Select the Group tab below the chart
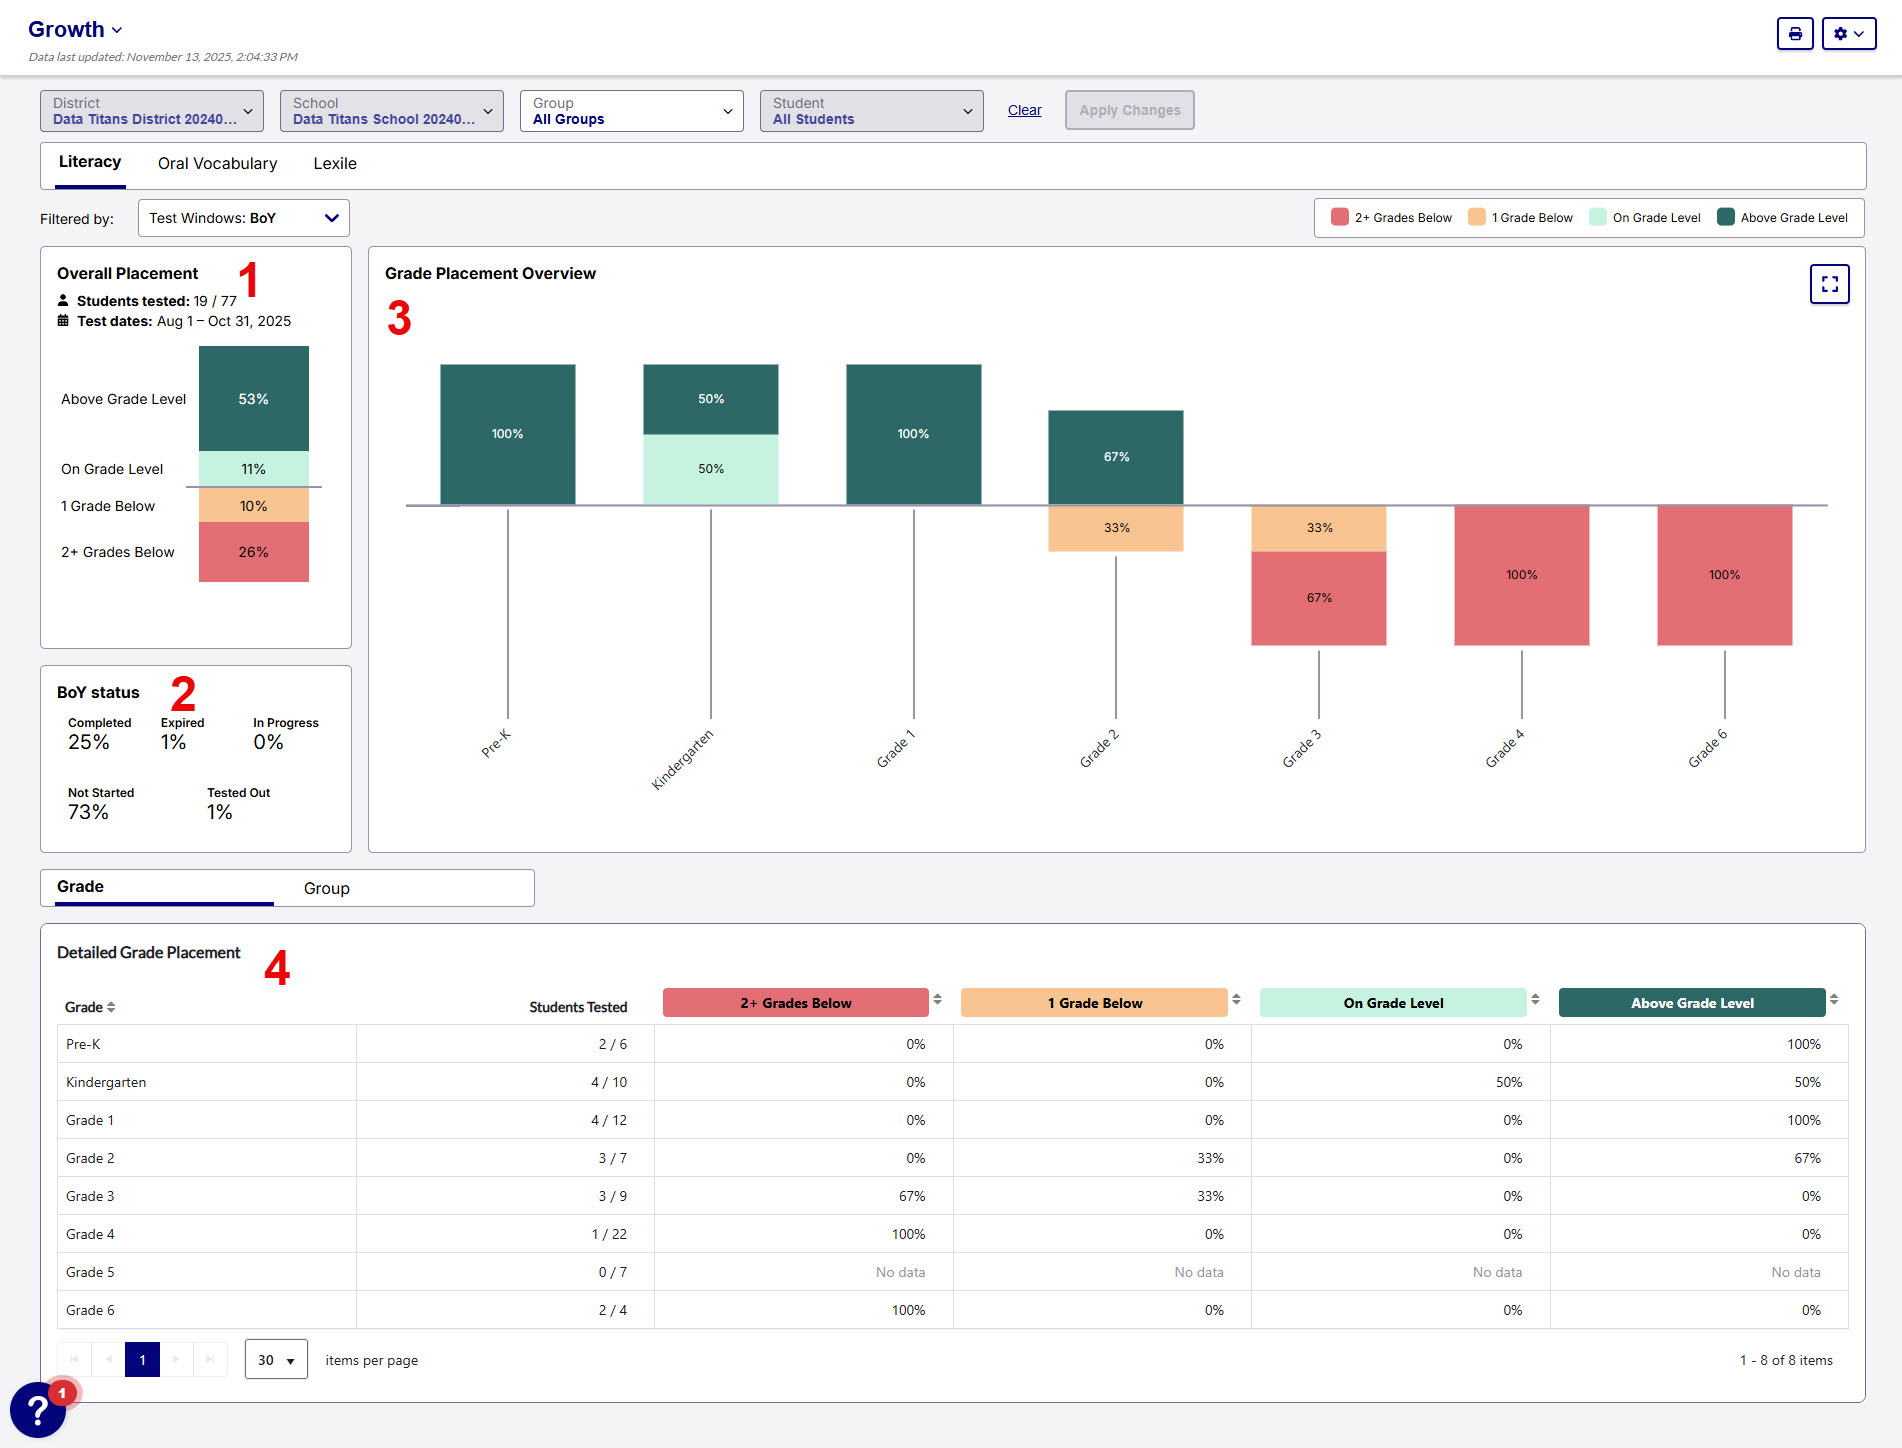 (x=327, y=889)
